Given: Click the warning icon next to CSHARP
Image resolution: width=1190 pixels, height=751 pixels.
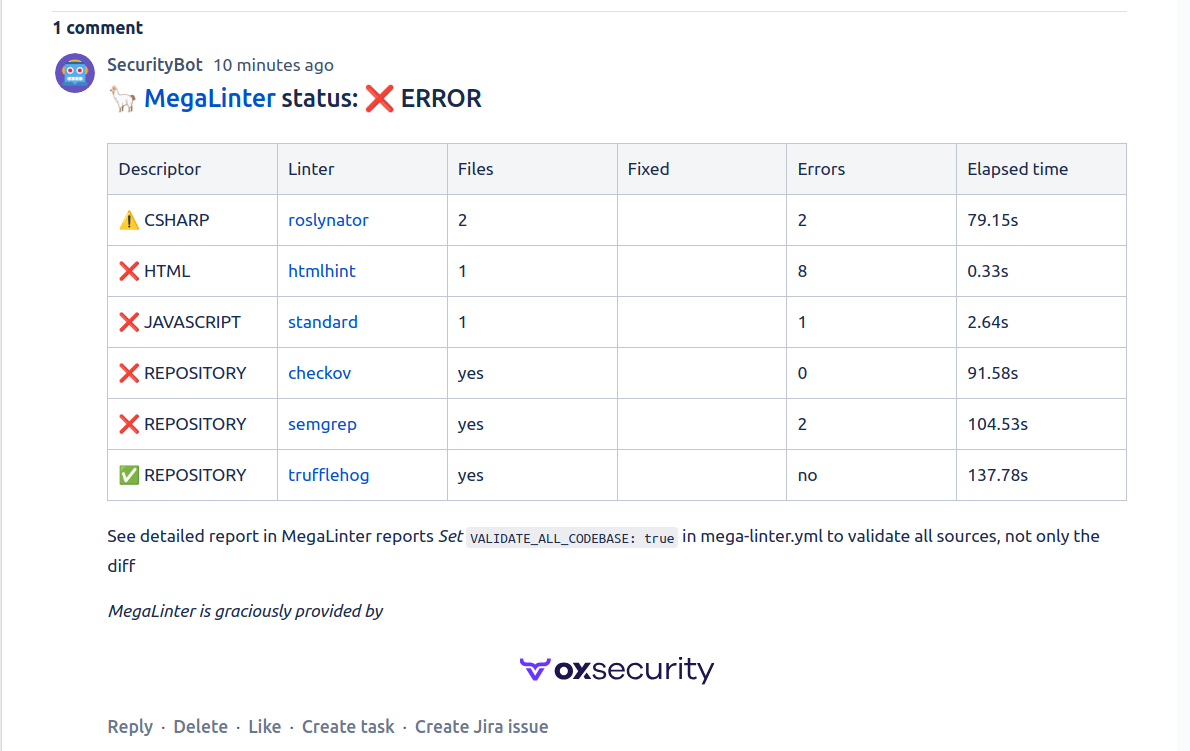Looking at the screenshot, I should [129, 220].
